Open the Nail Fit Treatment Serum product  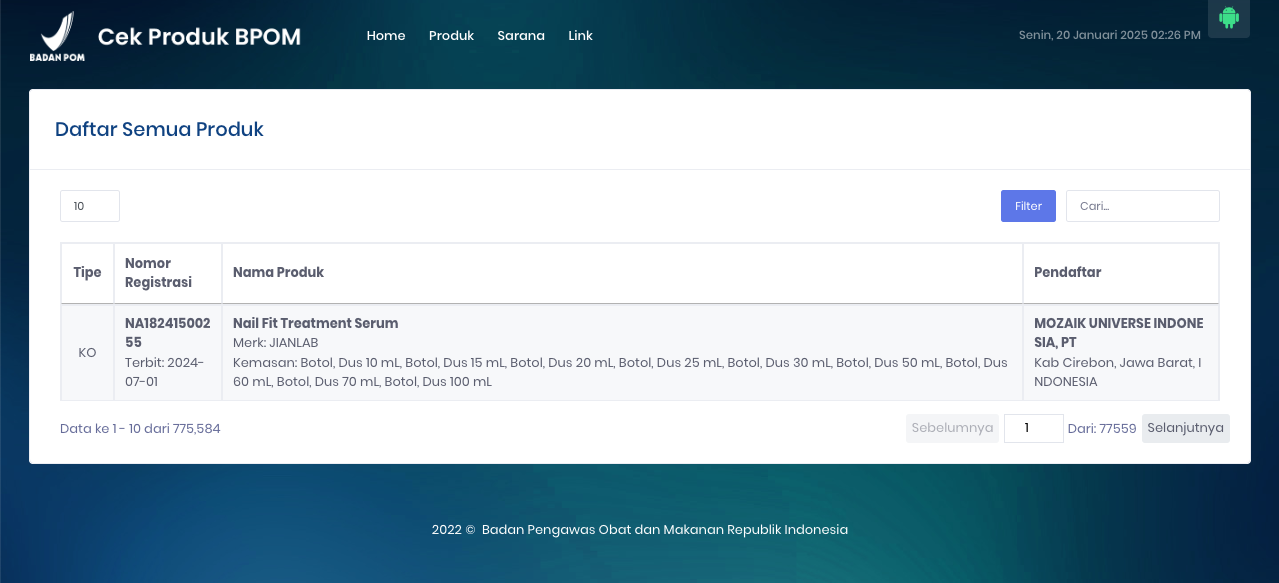(x=315, y=323)
